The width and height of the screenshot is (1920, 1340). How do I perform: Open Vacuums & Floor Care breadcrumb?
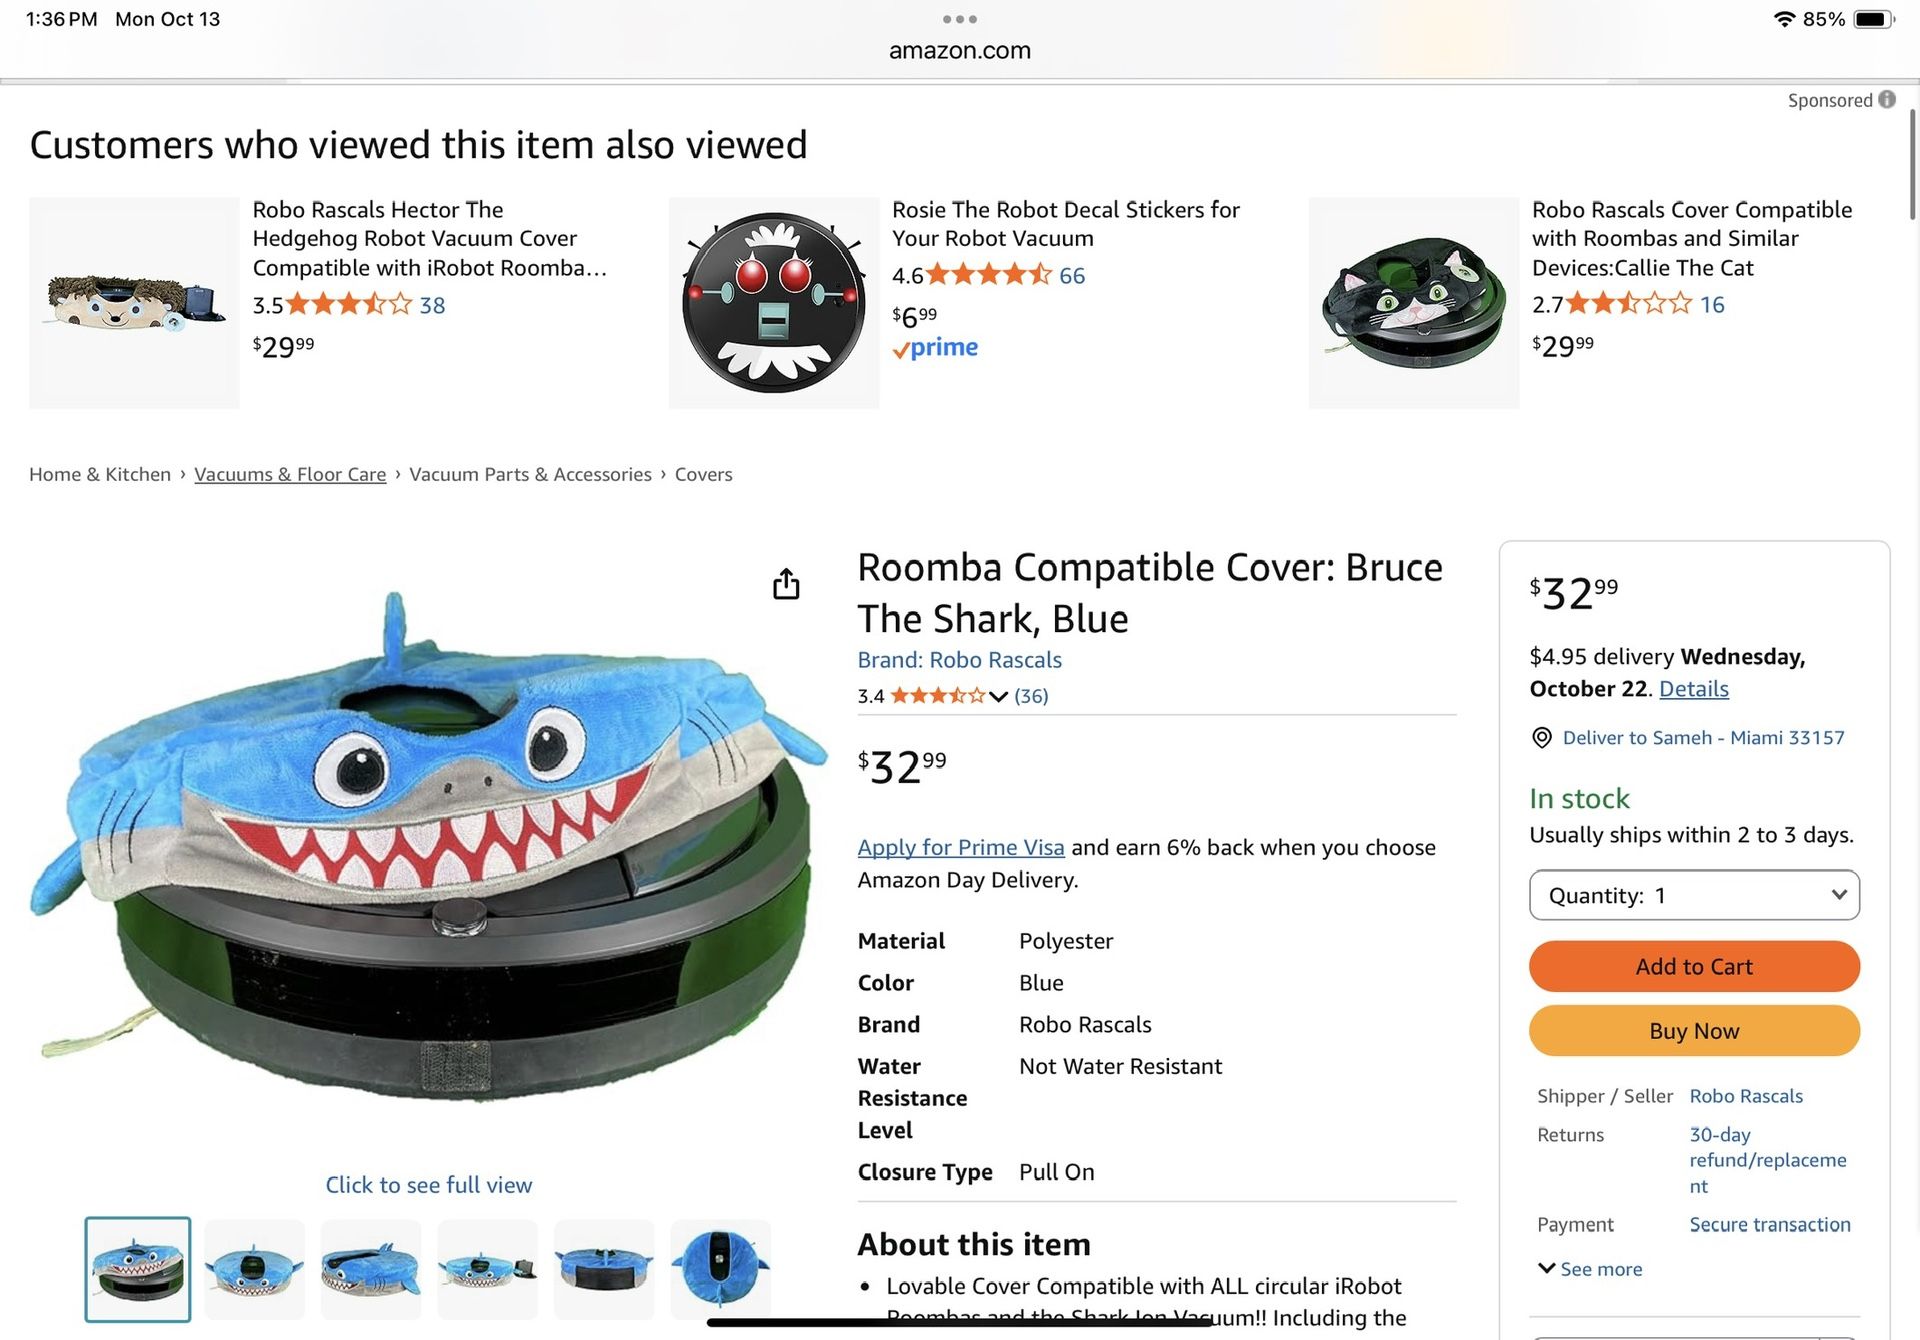pos(290,474)
